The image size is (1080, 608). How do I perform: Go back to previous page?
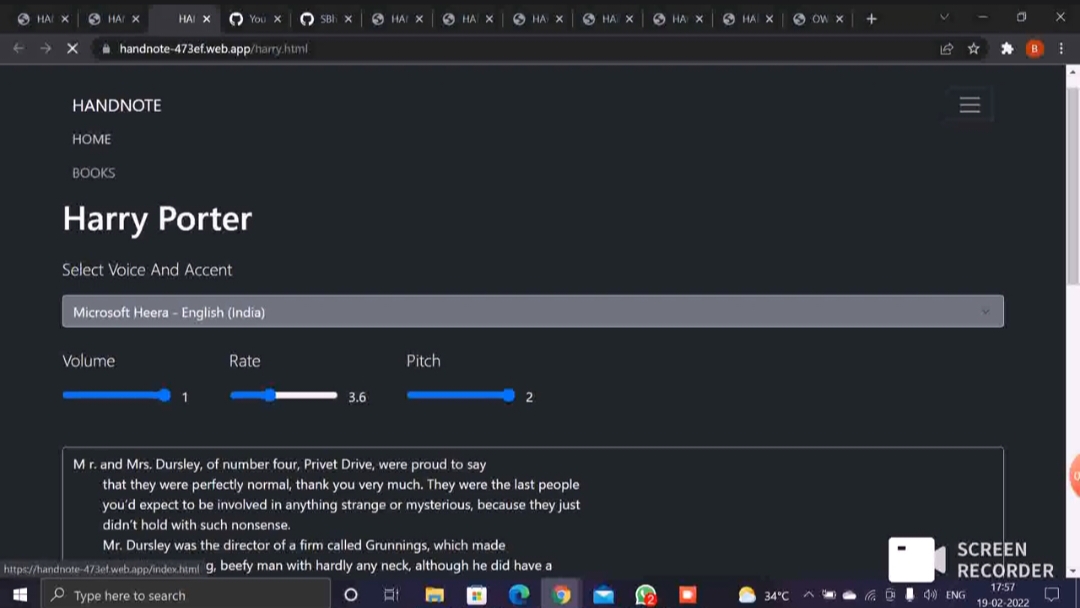[x=19, y=49]
